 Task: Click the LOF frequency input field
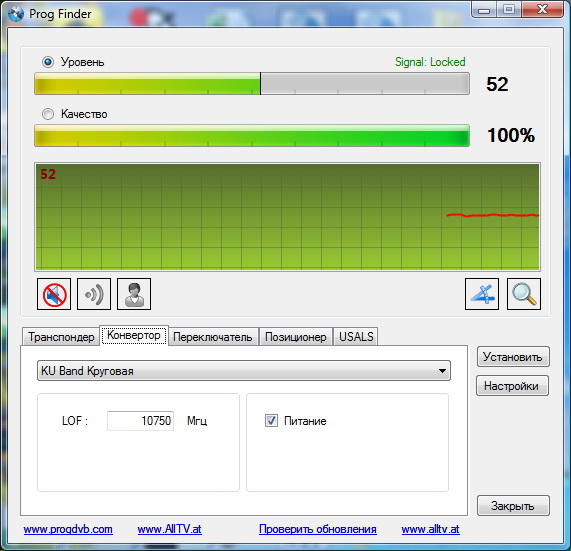140,421
